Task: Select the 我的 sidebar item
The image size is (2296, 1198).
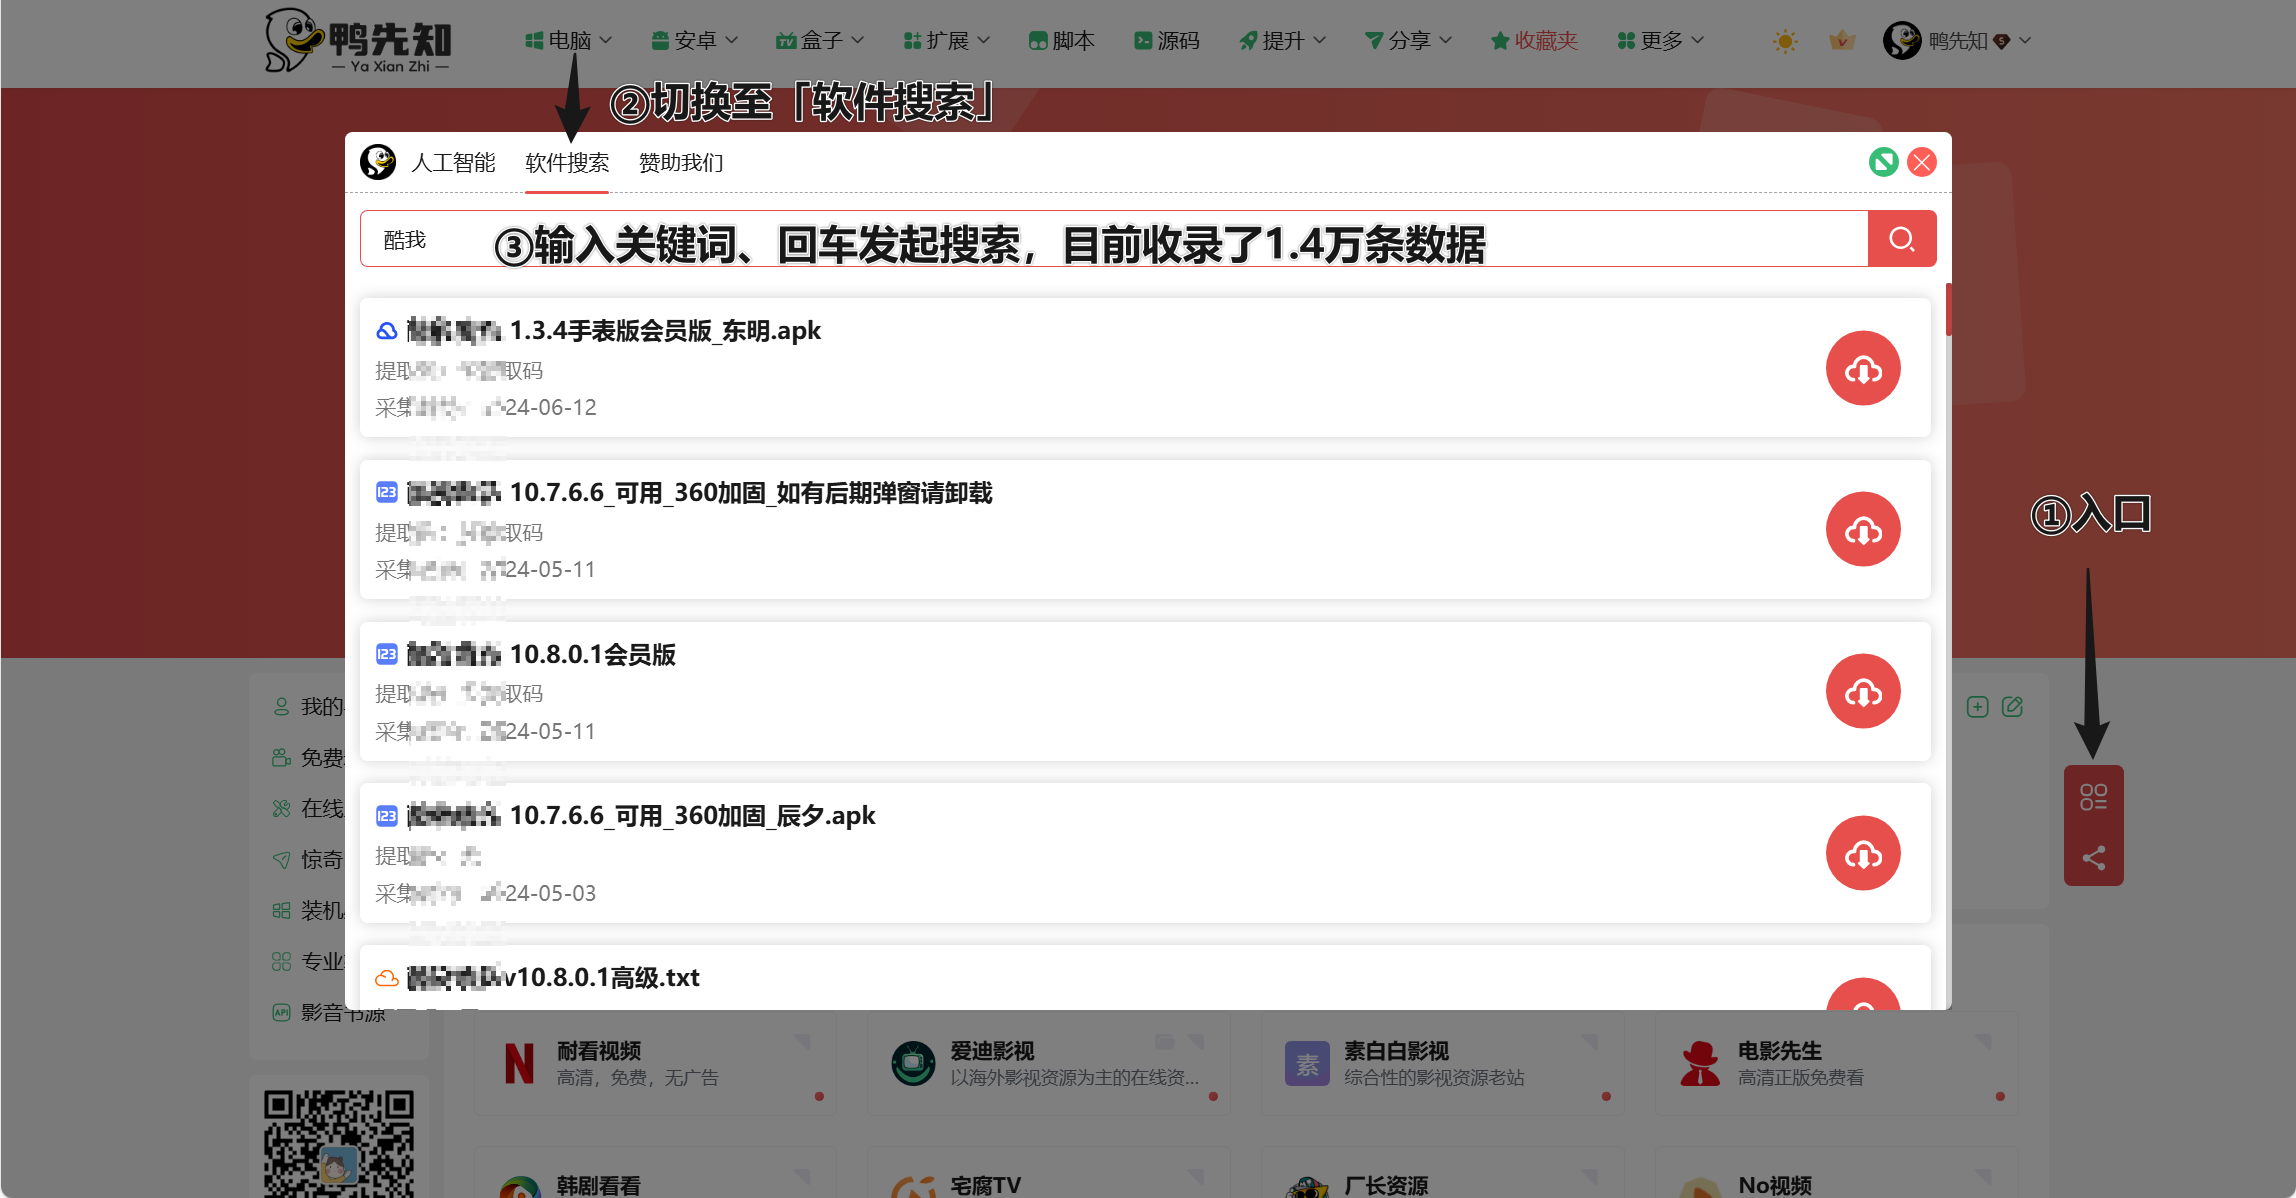Action: [308, 707]
